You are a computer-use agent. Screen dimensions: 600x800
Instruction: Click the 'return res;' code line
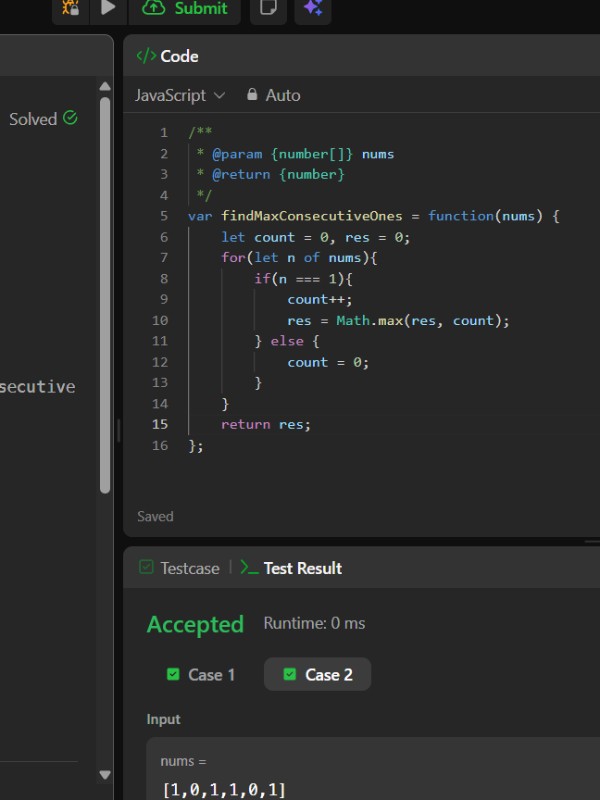[265, 424]
